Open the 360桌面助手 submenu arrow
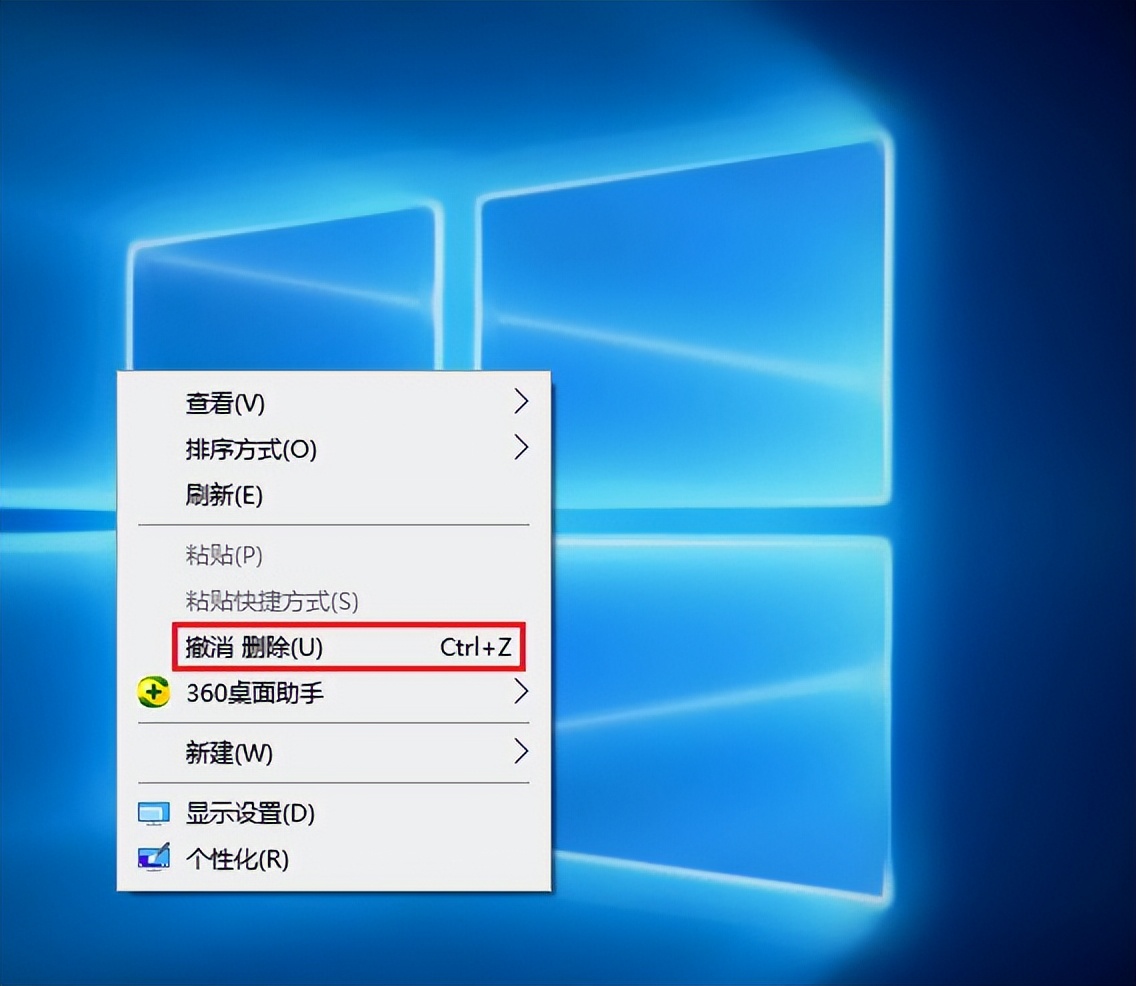Viewport: 1136px width, 986px height. tap(521, 691)
